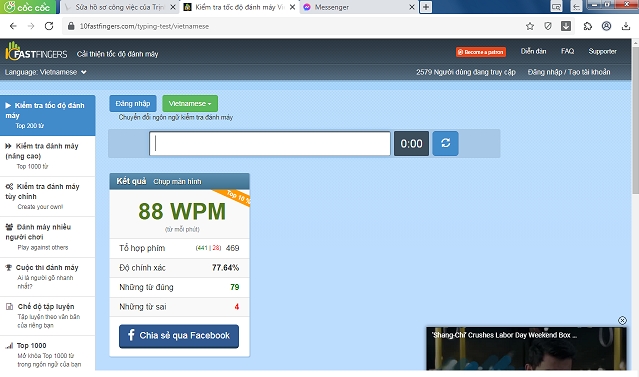Open the extensions puzzle icon
639x377 pixels.
tap(588, 26)
